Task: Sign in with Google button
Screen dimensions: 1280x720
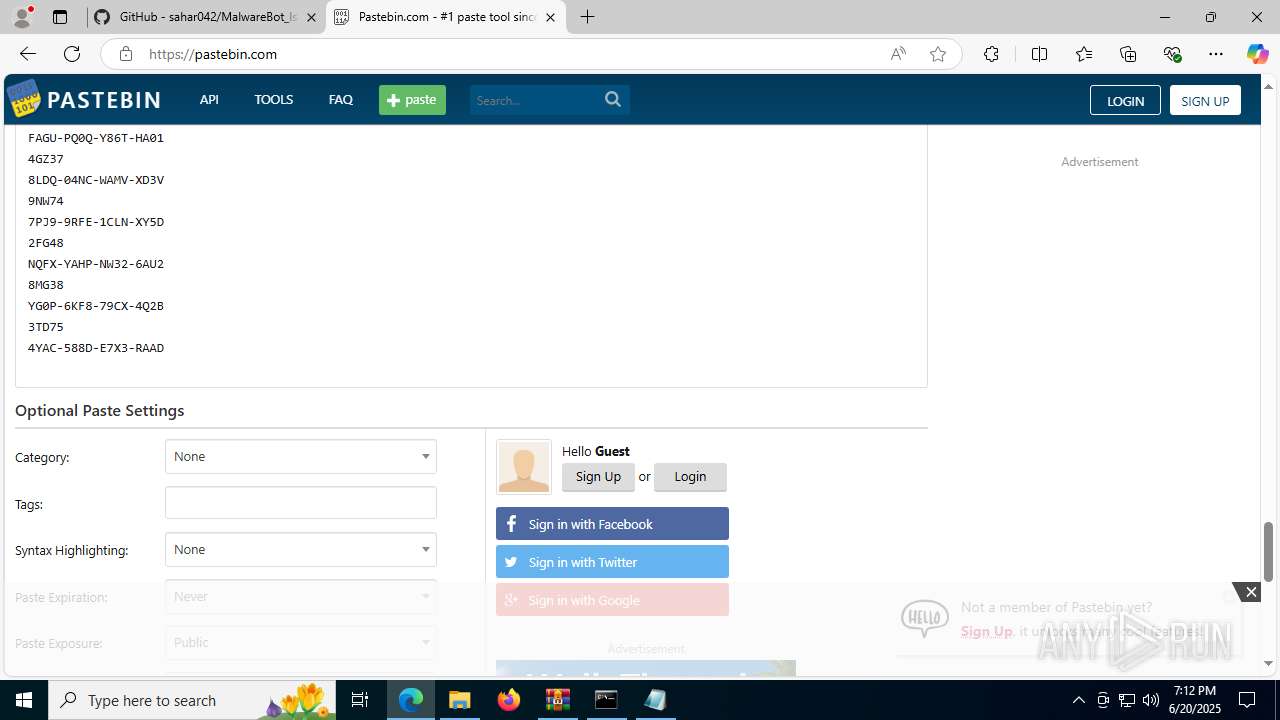Action: 612,600
